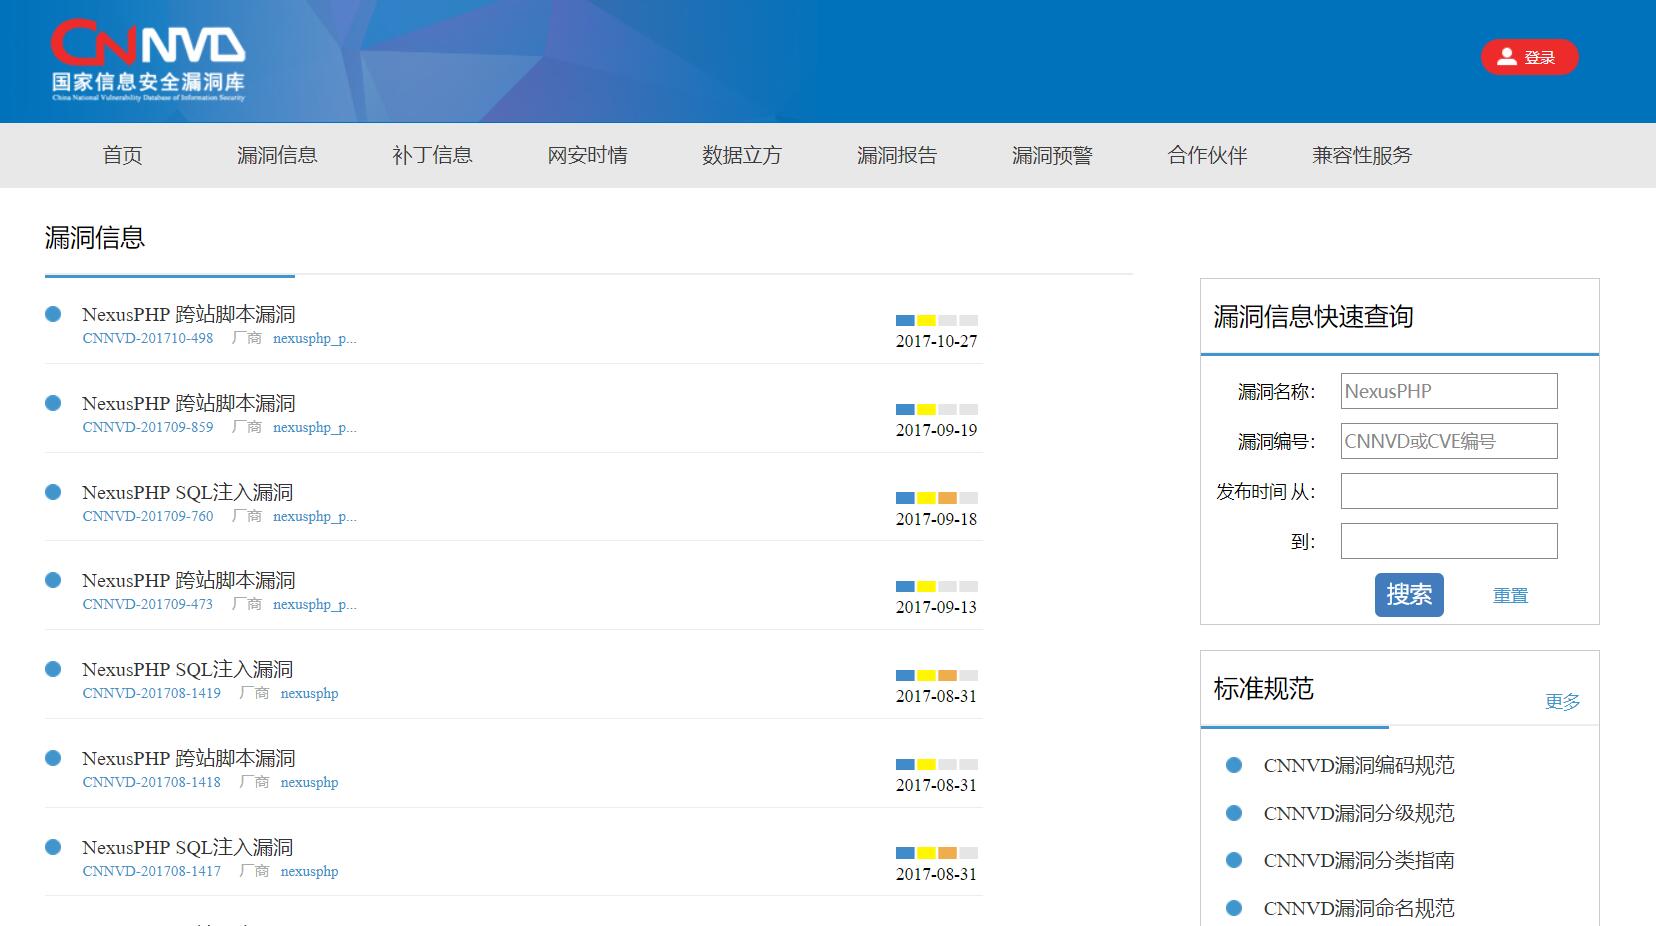Screen dimensions: 1656x926
Task: Focus the 漏洞名称 input field
Action: click(1449, 391)
